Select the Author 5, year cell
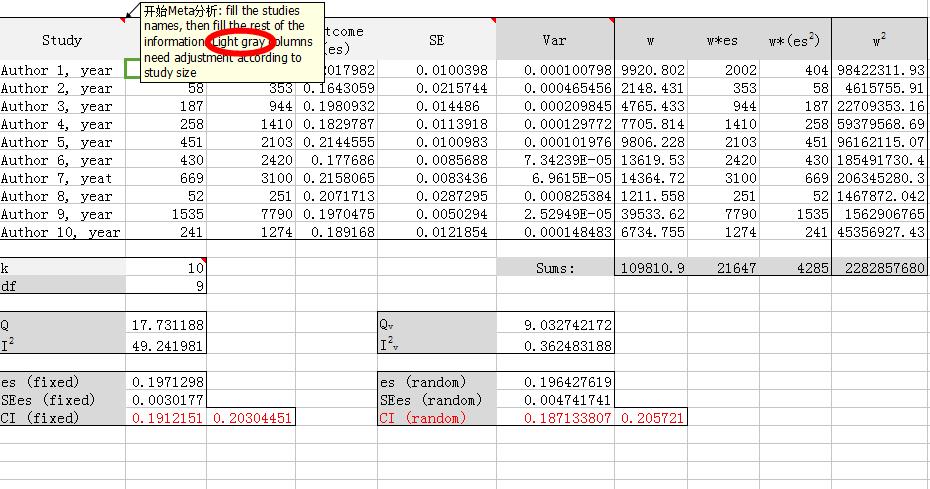 pos(62,142)
